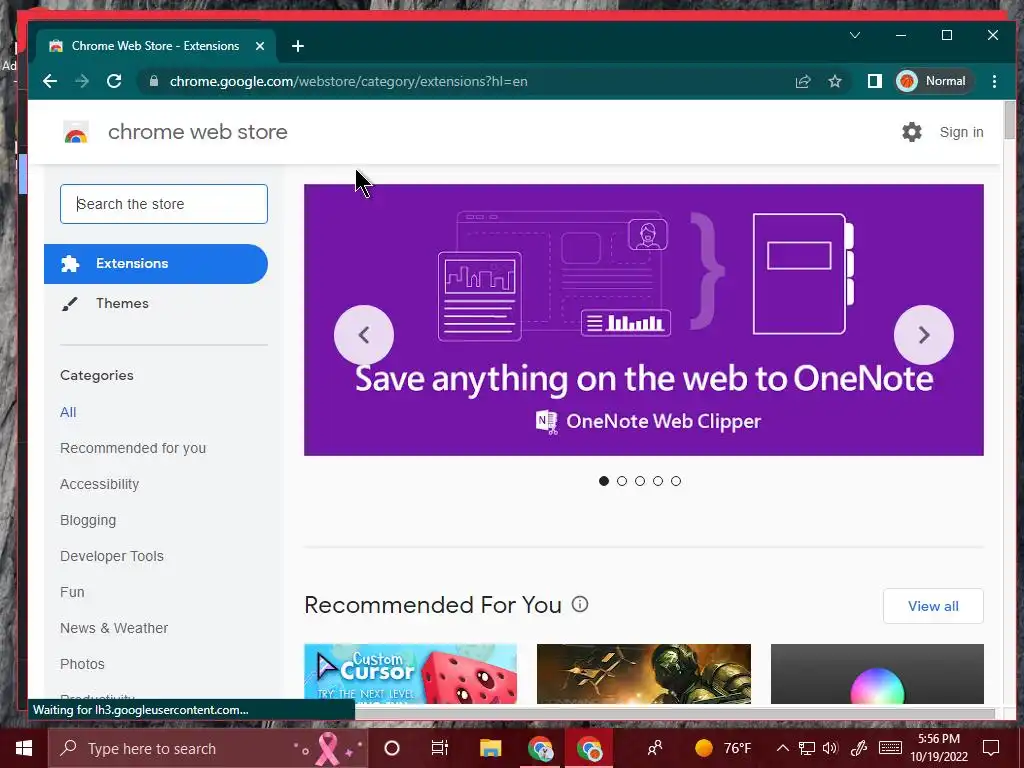The height and width of the screenshot is (768, 1024).
Task: Reload the Chrome Web Store page
Action: (114, 81)
